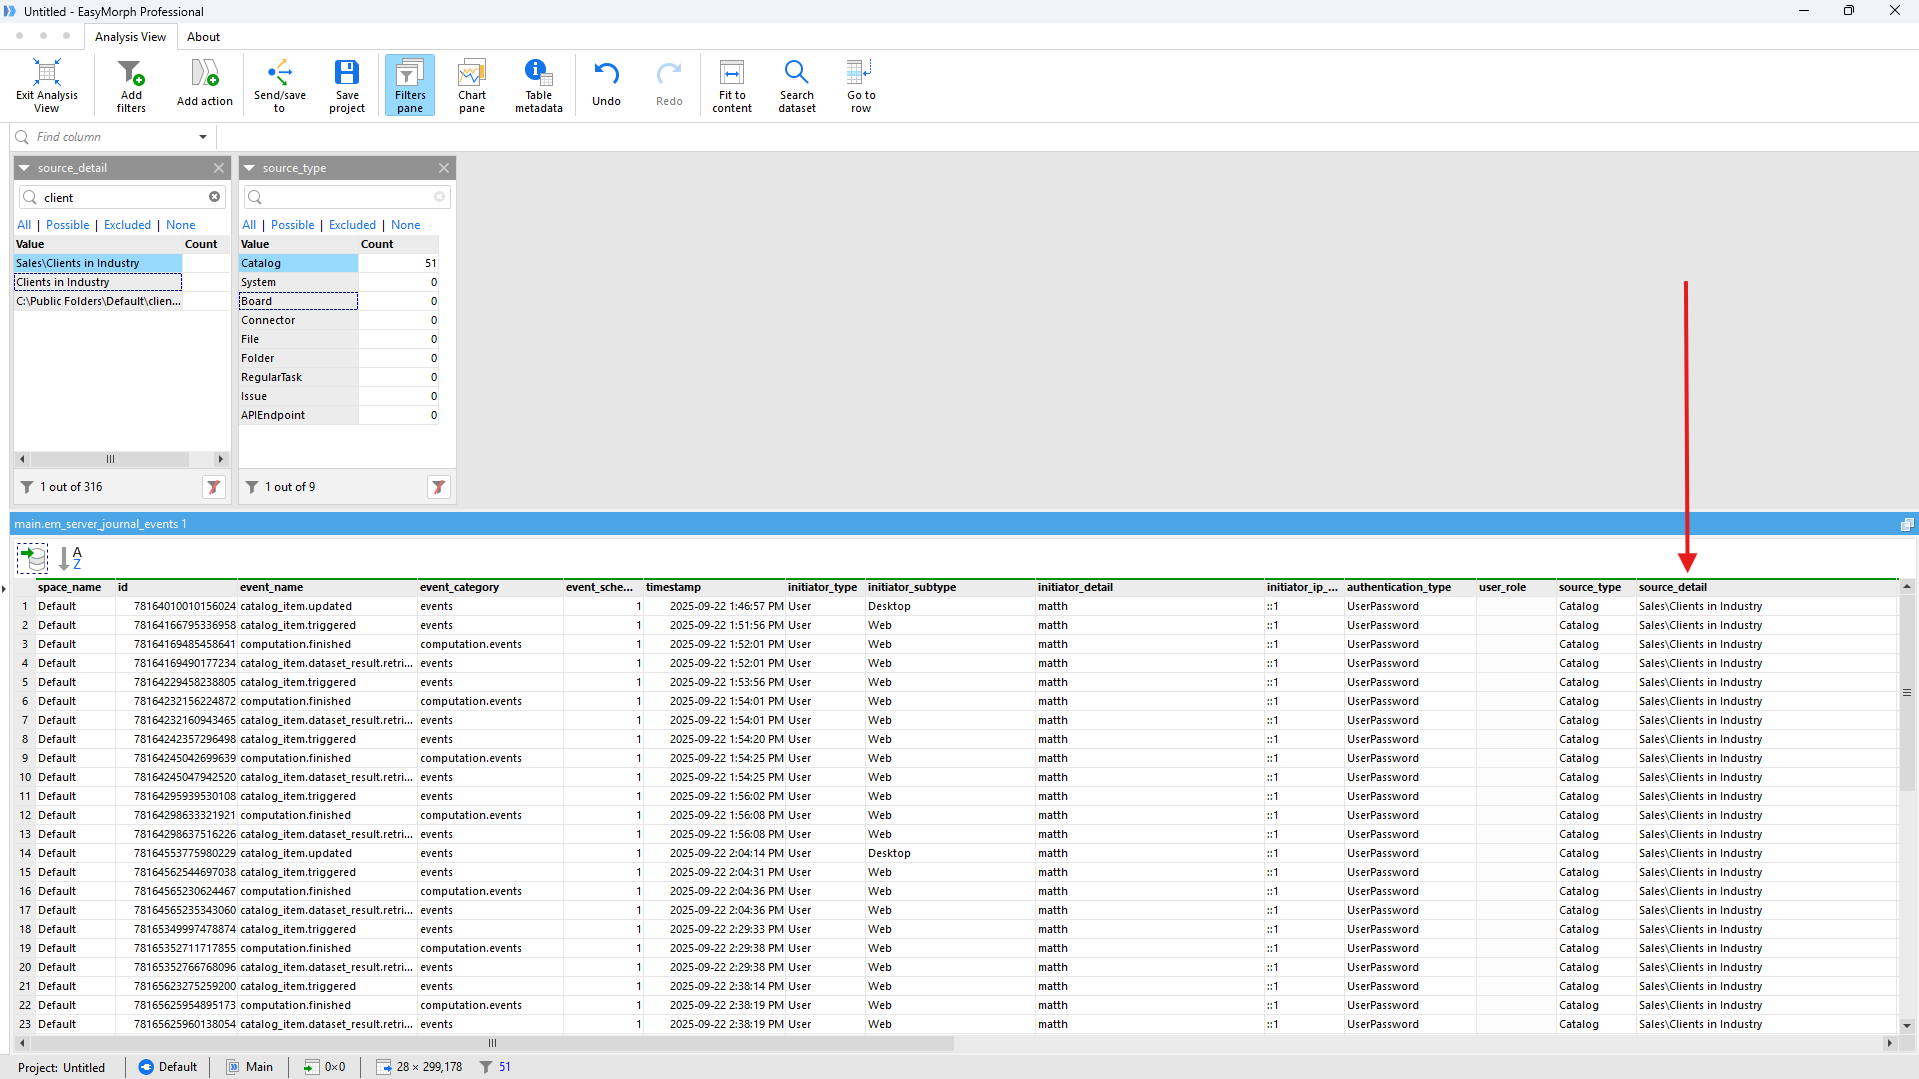1919x1079 pixels.
Task: Click the Excluded link in source_detail filter
Action: (127, 225)
